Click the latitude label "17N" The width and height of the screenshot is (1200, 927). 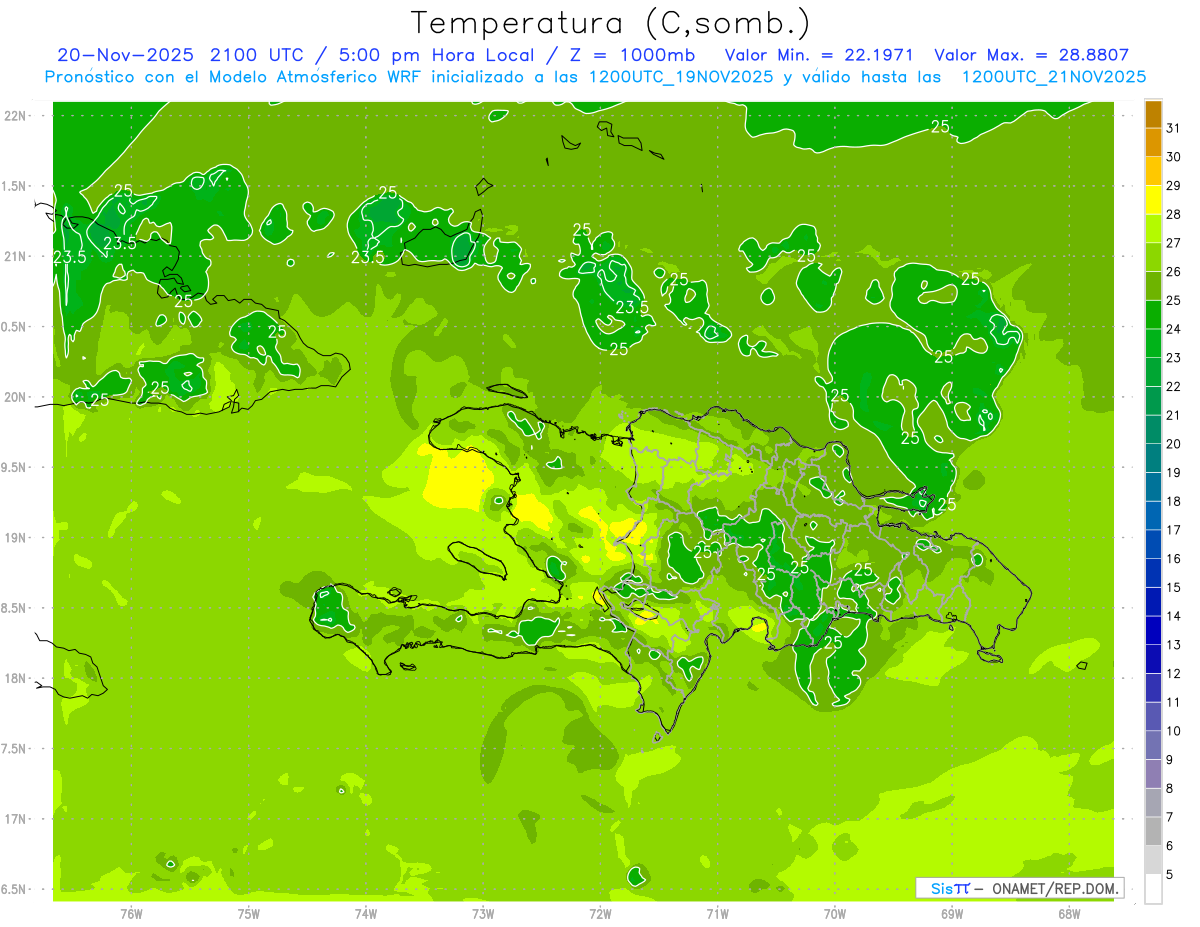click(15, 819)
